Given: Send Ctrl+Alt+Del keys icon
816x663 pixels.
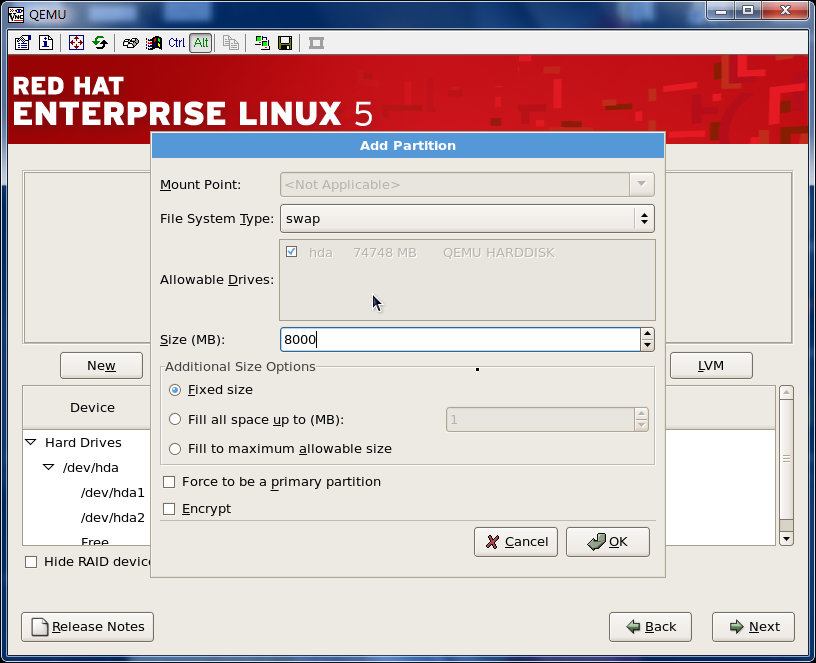Looking at the screenshot, I should tap(130, 43).
